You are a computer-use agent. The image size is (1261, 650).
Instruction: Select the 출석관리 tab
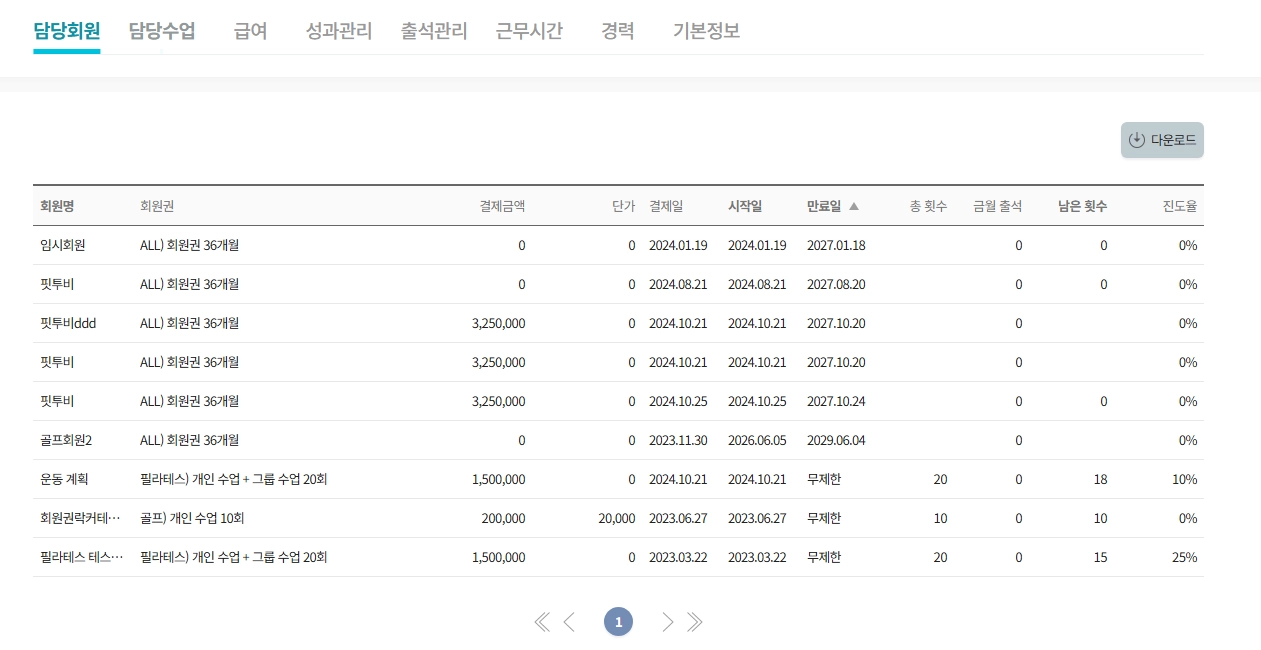coord(434,31)
